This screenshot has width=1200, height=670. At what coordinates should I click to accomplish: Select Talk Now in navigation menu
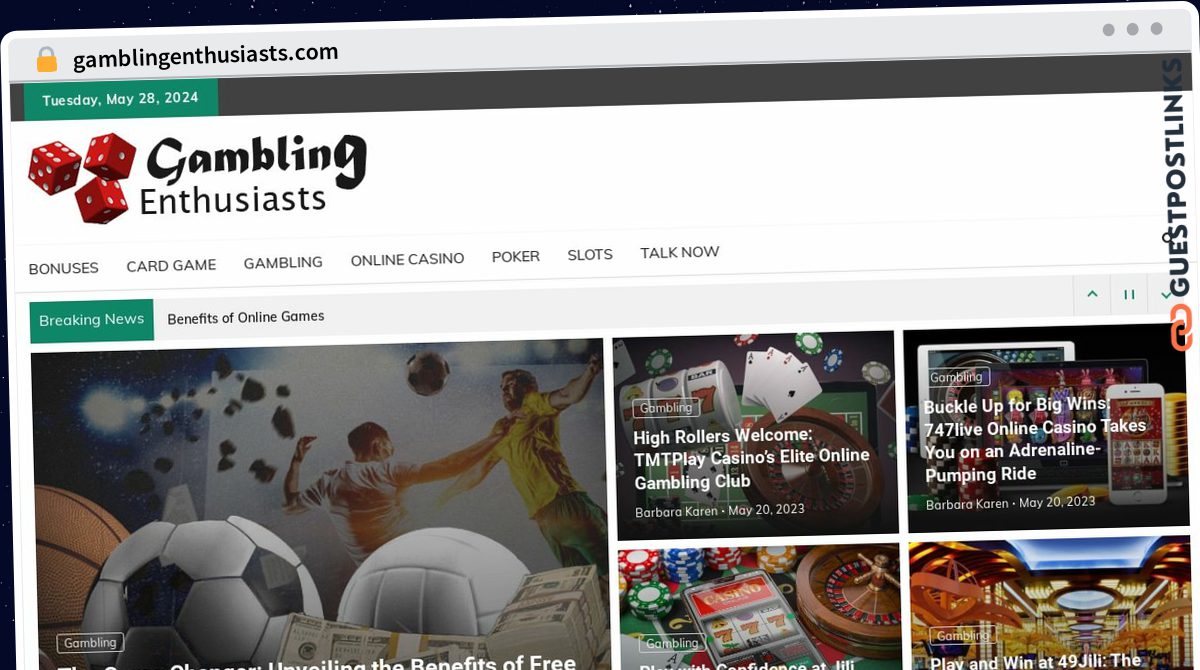[x=680, y=252]
